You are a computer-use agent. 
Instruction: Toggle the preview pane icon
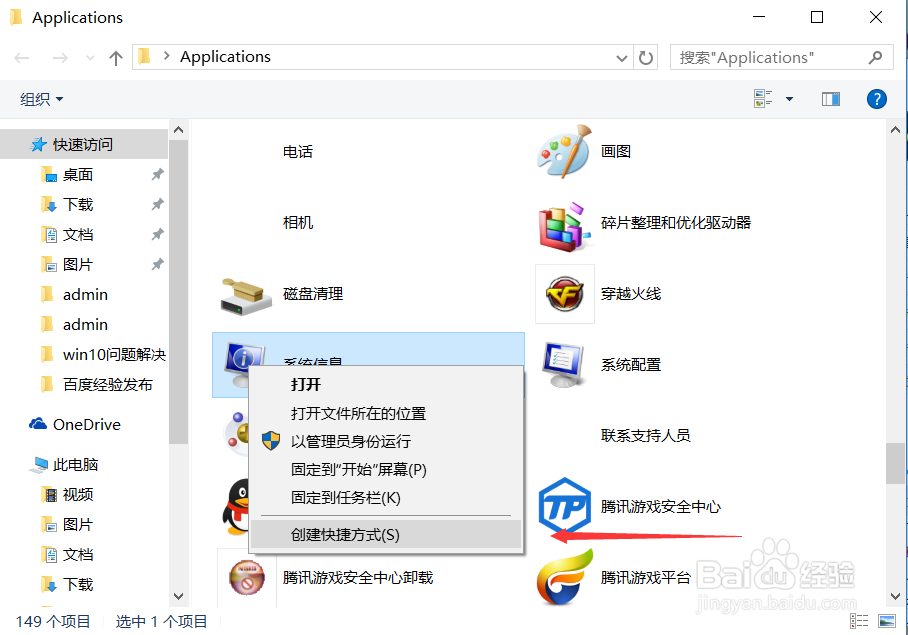coord(831,99)
